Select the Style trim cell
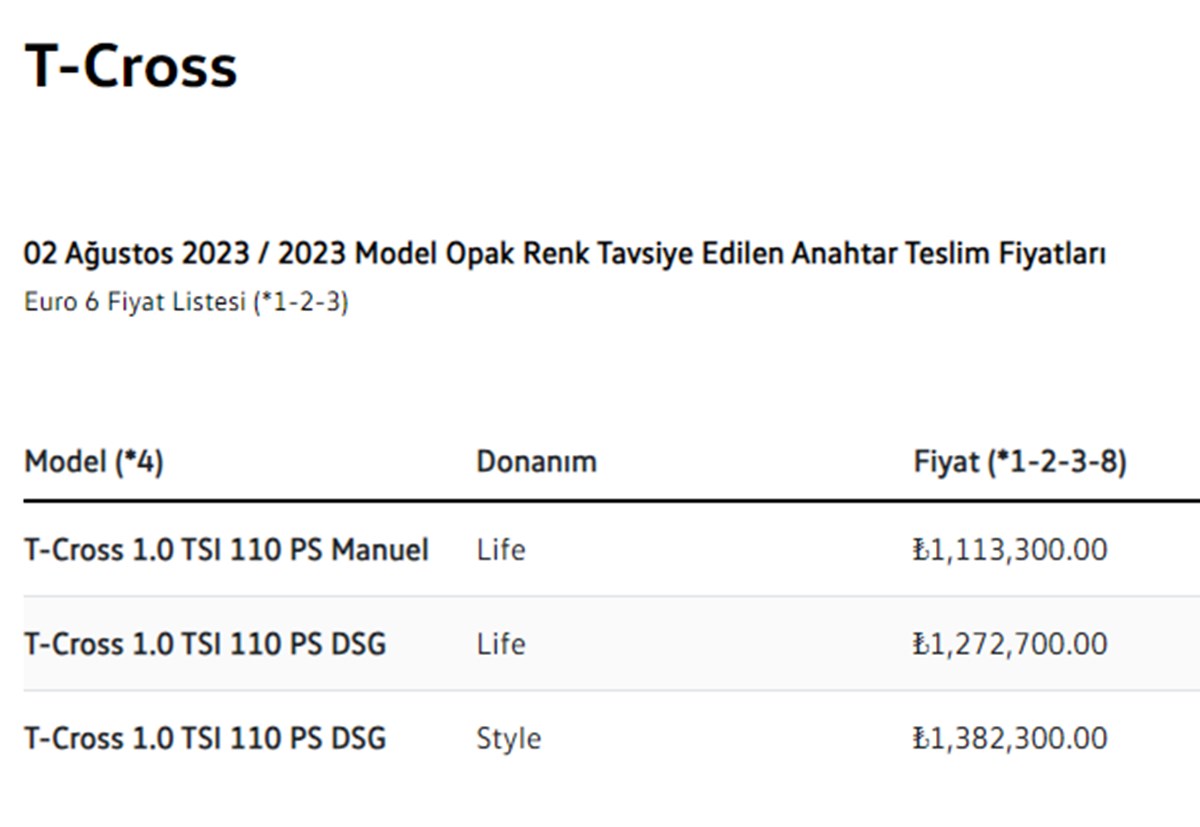 pyautogui.click(x=508, y=739)
